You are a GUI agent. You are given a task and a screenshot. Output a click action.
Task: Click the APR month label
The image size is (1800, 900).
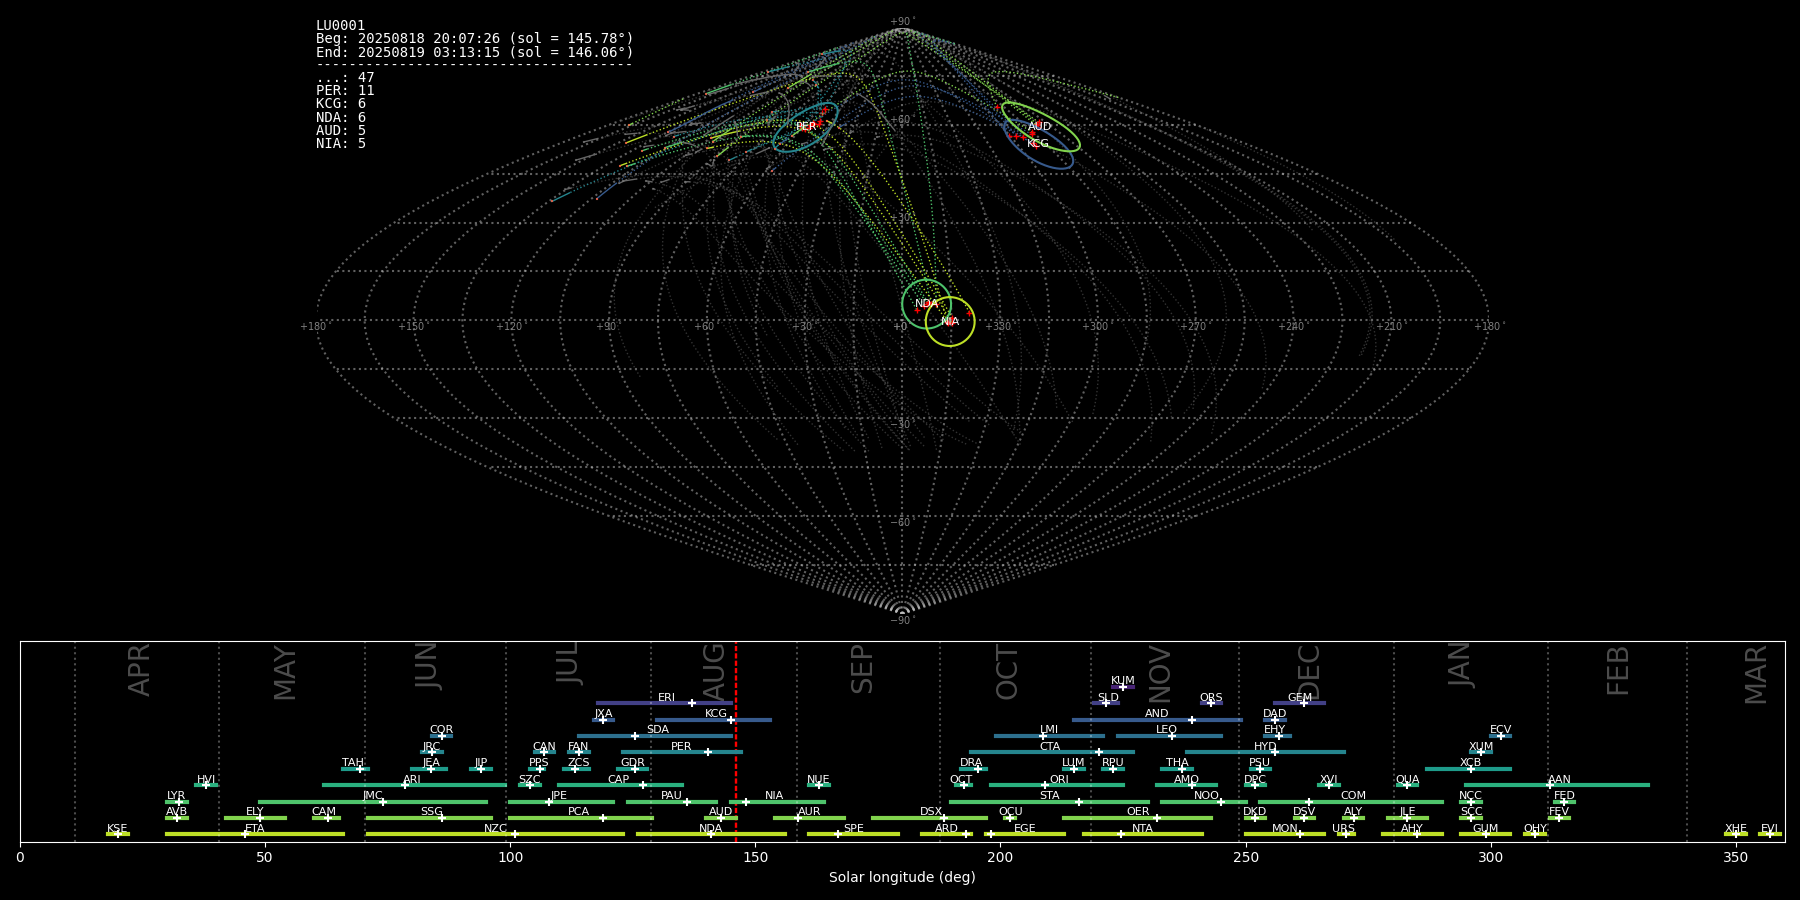[x=140, y=670]
